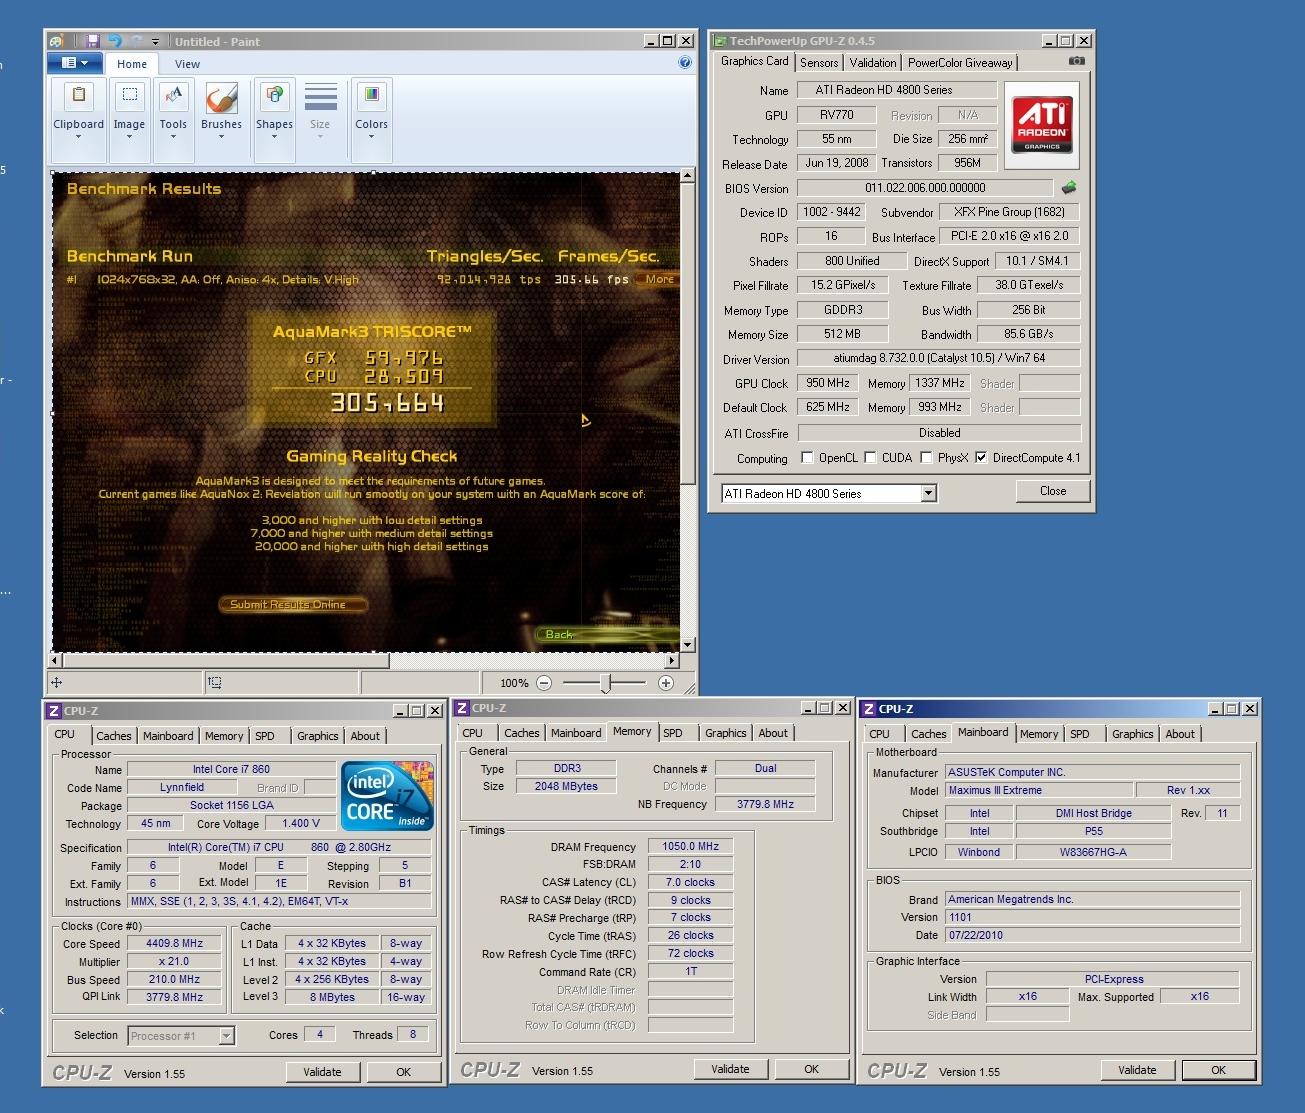The height and width of the screenshot is (1113, 1305).
Task: Click Paint horizontal scrollbar left arrow
Action: pyautogui.click(x=56, y=660)
